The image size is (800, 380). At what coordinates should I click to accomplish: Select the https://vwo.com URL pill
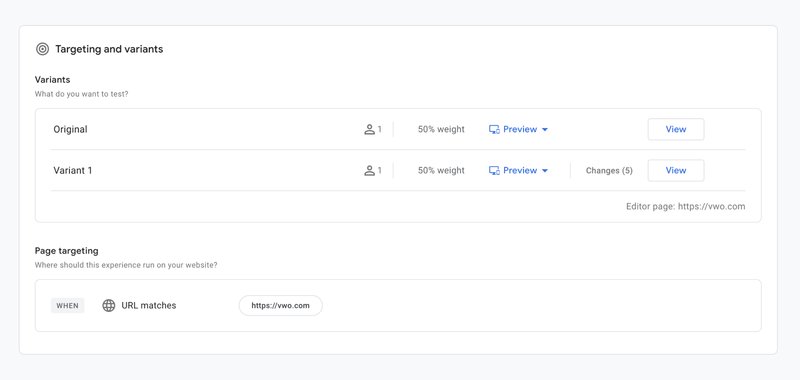coord(281,306)
